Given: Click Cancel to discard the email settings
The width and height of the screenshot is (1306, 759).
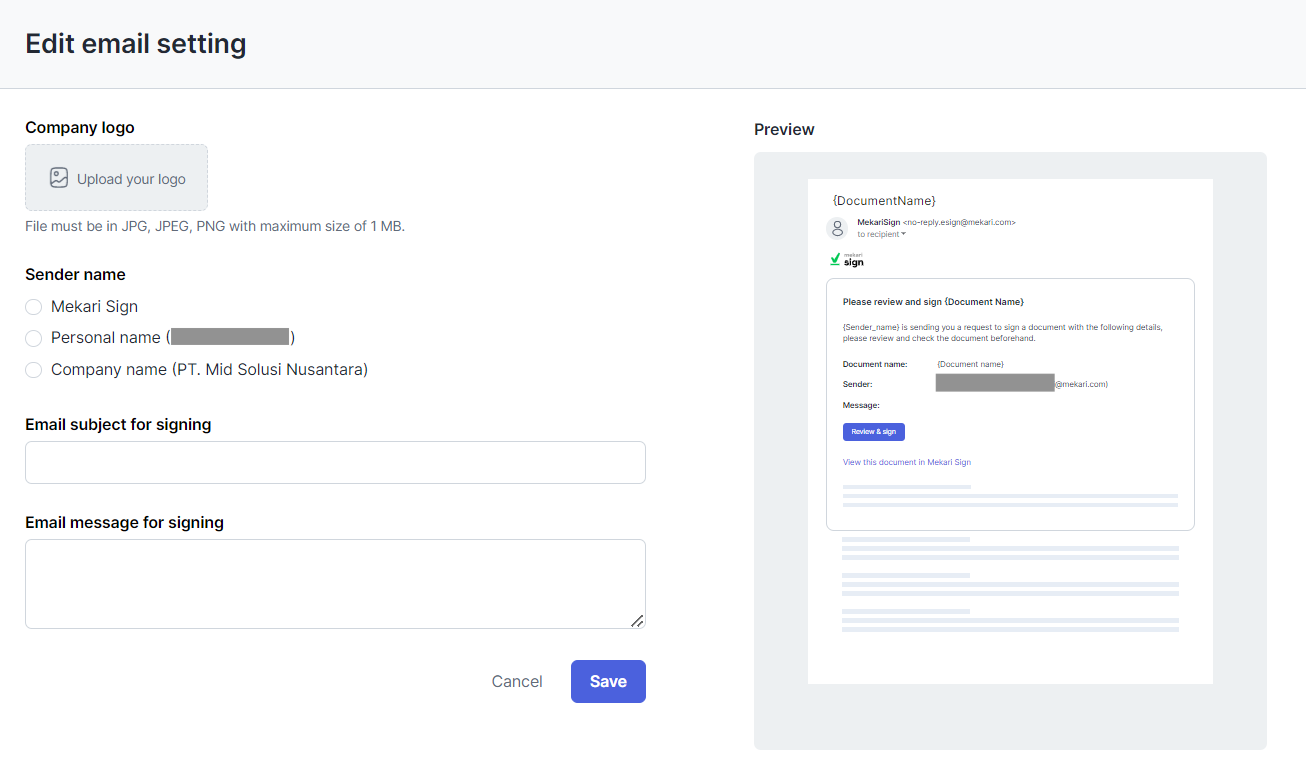Looking at the screenshot, I should [x=517, y=682].
